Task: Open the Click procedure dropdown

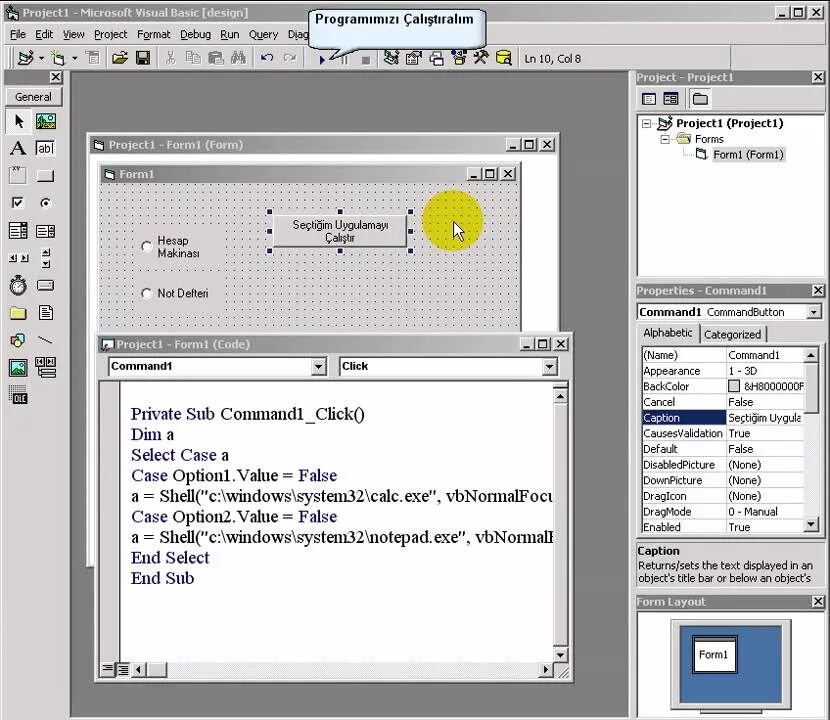Action: pos(549,366)
